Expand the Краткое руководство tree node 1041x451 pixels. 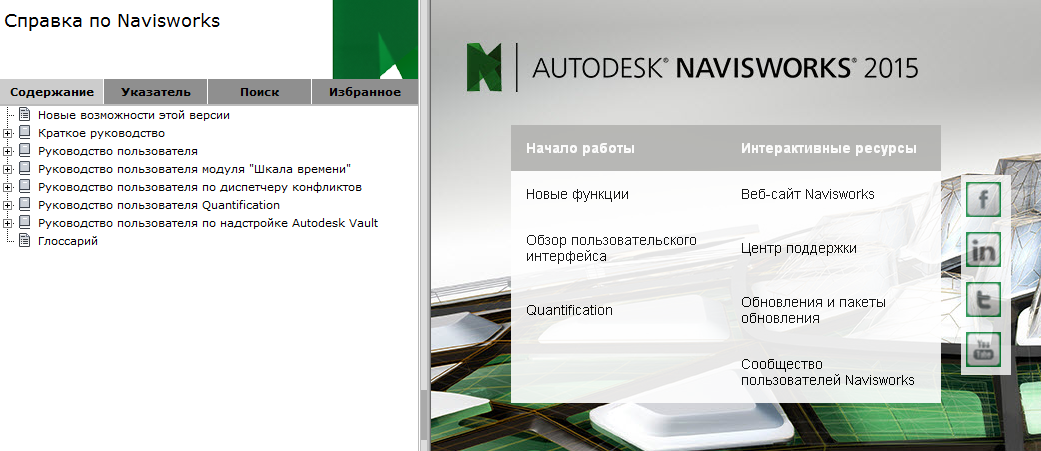click(7, 134)
